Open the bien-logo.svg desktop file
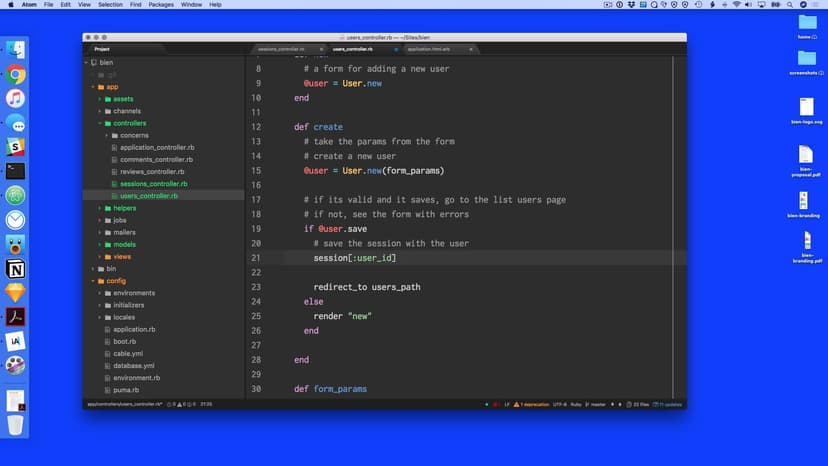828x466 pixels. point(806,110)
